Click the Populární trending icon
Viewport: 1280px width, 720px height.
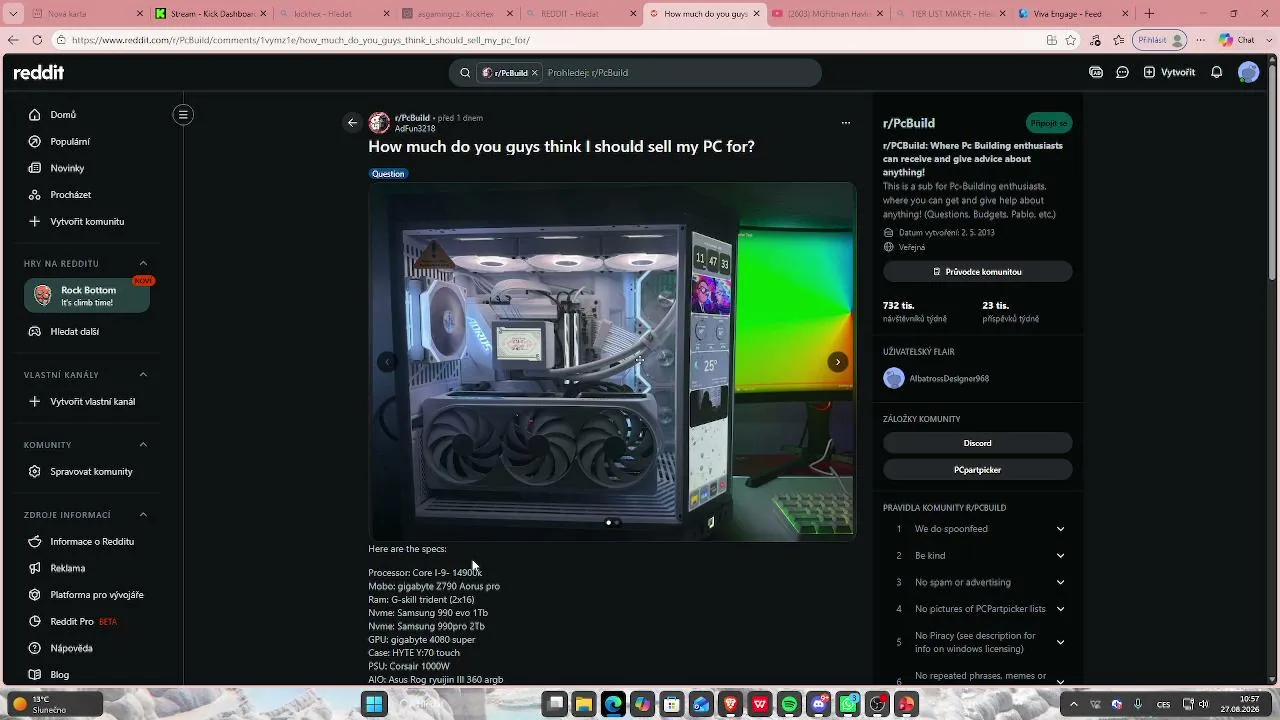coord(35,141)
